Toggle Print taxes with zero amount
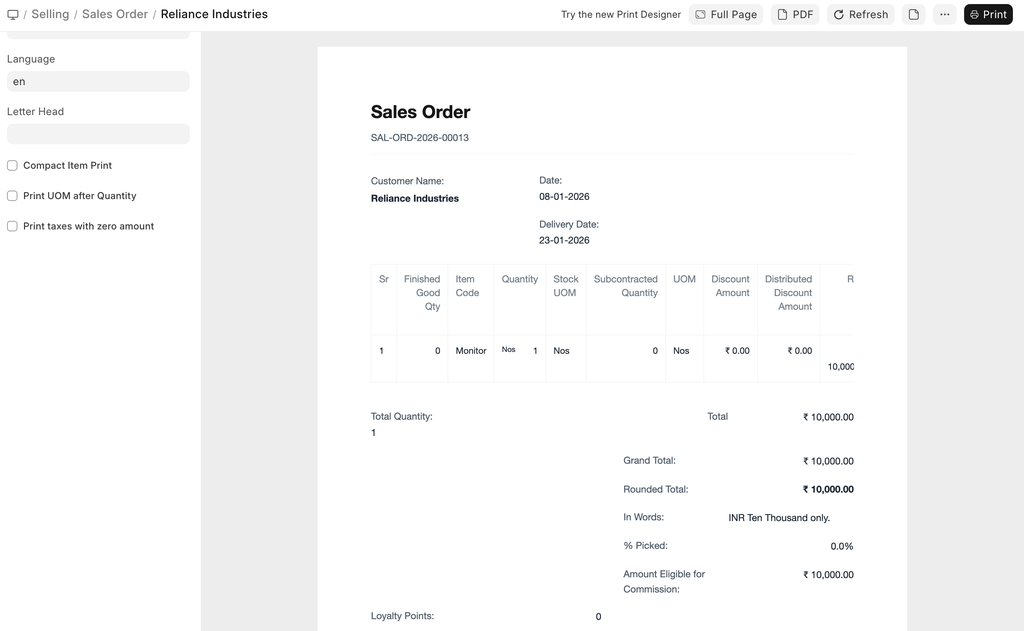The image size is (1024, 631). [x=13, y=226]
